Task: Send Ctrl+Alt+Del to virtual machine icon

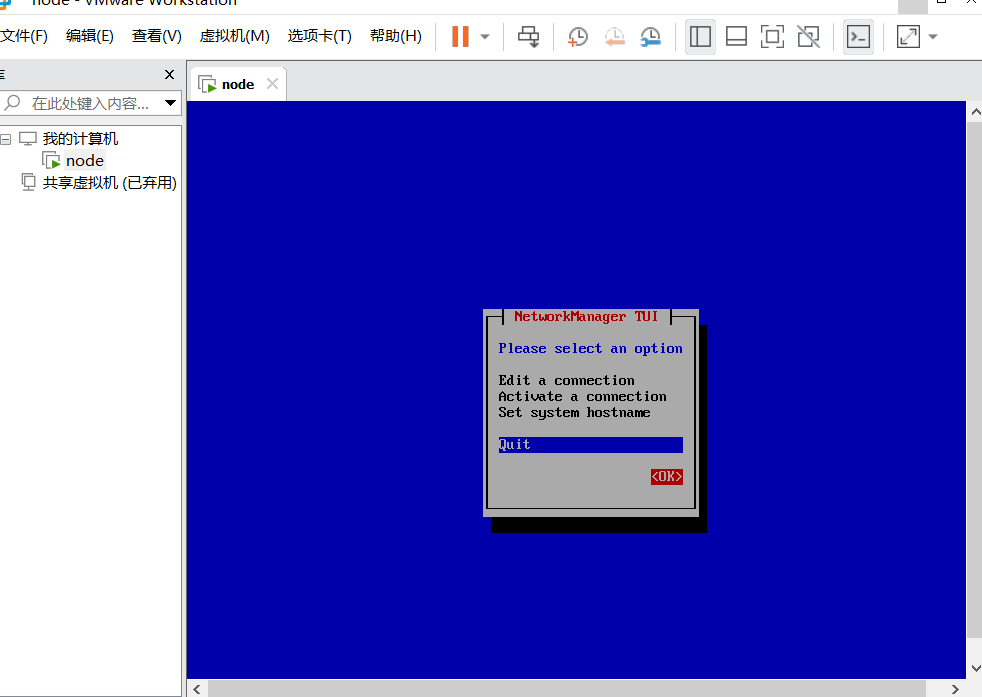Action: 528,36
